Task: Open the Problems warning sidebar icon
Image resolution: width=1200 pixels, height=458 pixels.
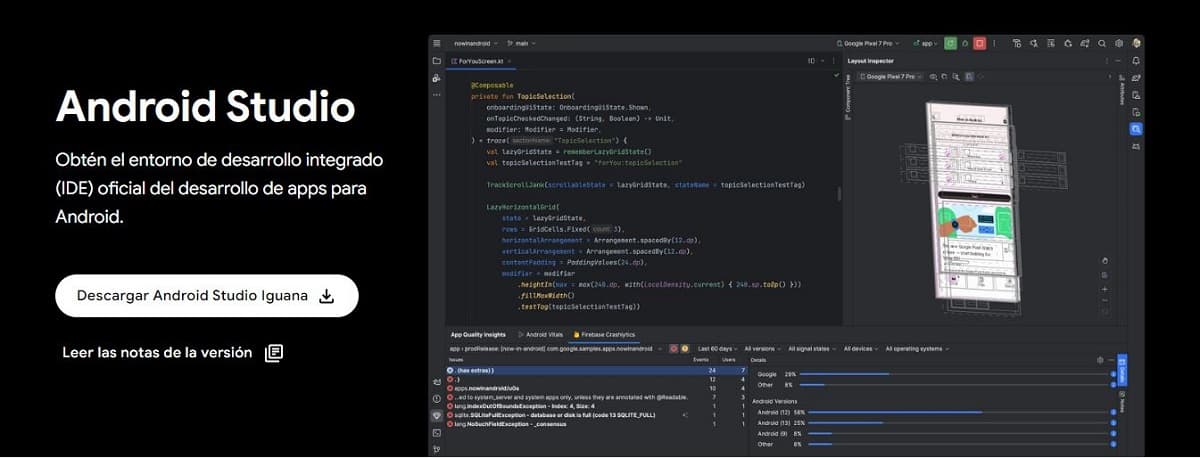Action: [x=437, y=398]
